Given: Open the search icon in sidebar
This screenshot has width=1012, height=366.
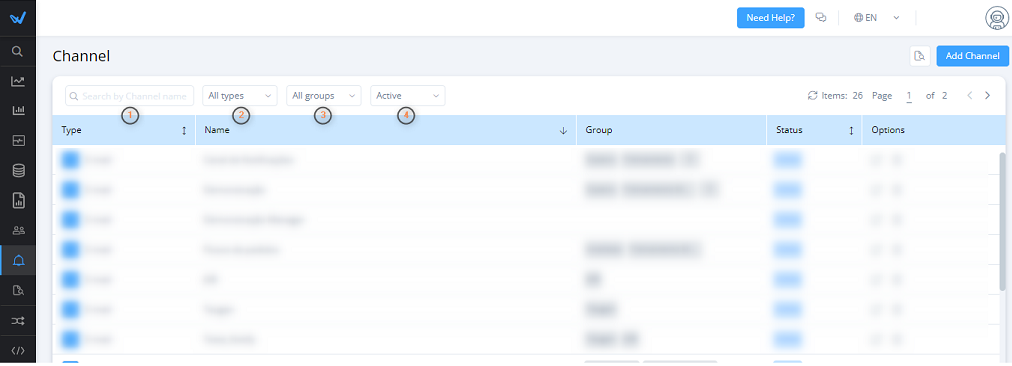Looking at the screenshot, I should click(x=18, y=51).
